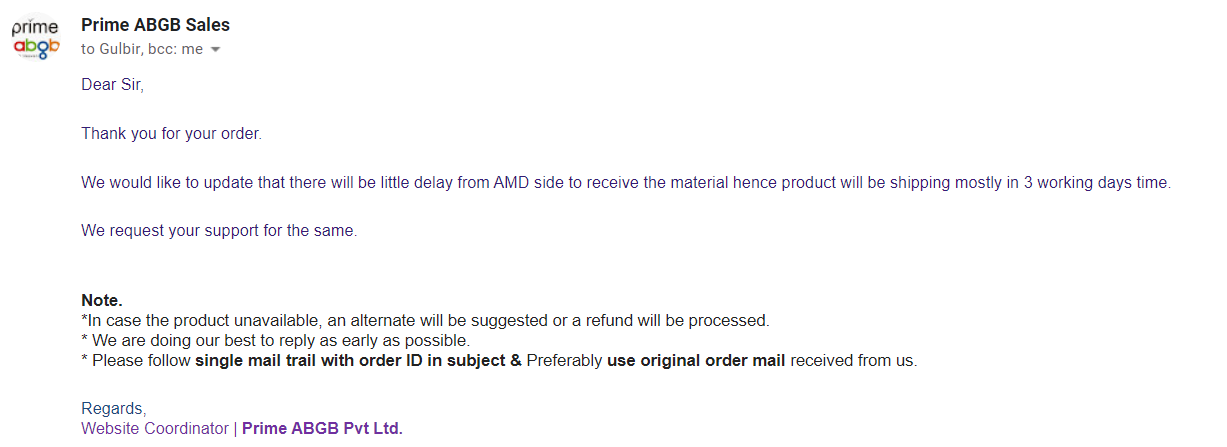Click the 'We request your support' sentence
Screen dimensions: 1227x447
[219, 230]
